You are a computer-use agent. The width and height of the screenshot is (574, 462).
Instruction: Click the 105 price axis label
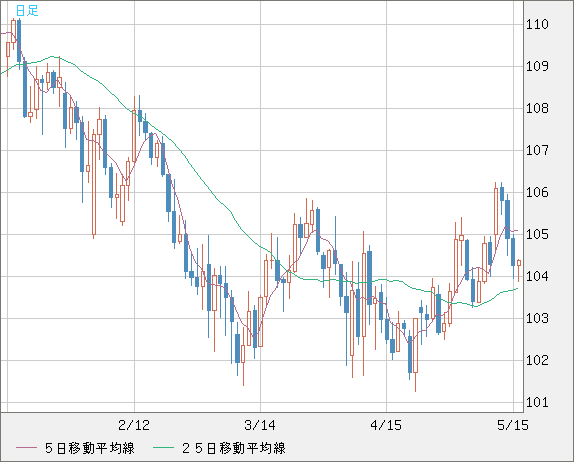pos(537,234)
